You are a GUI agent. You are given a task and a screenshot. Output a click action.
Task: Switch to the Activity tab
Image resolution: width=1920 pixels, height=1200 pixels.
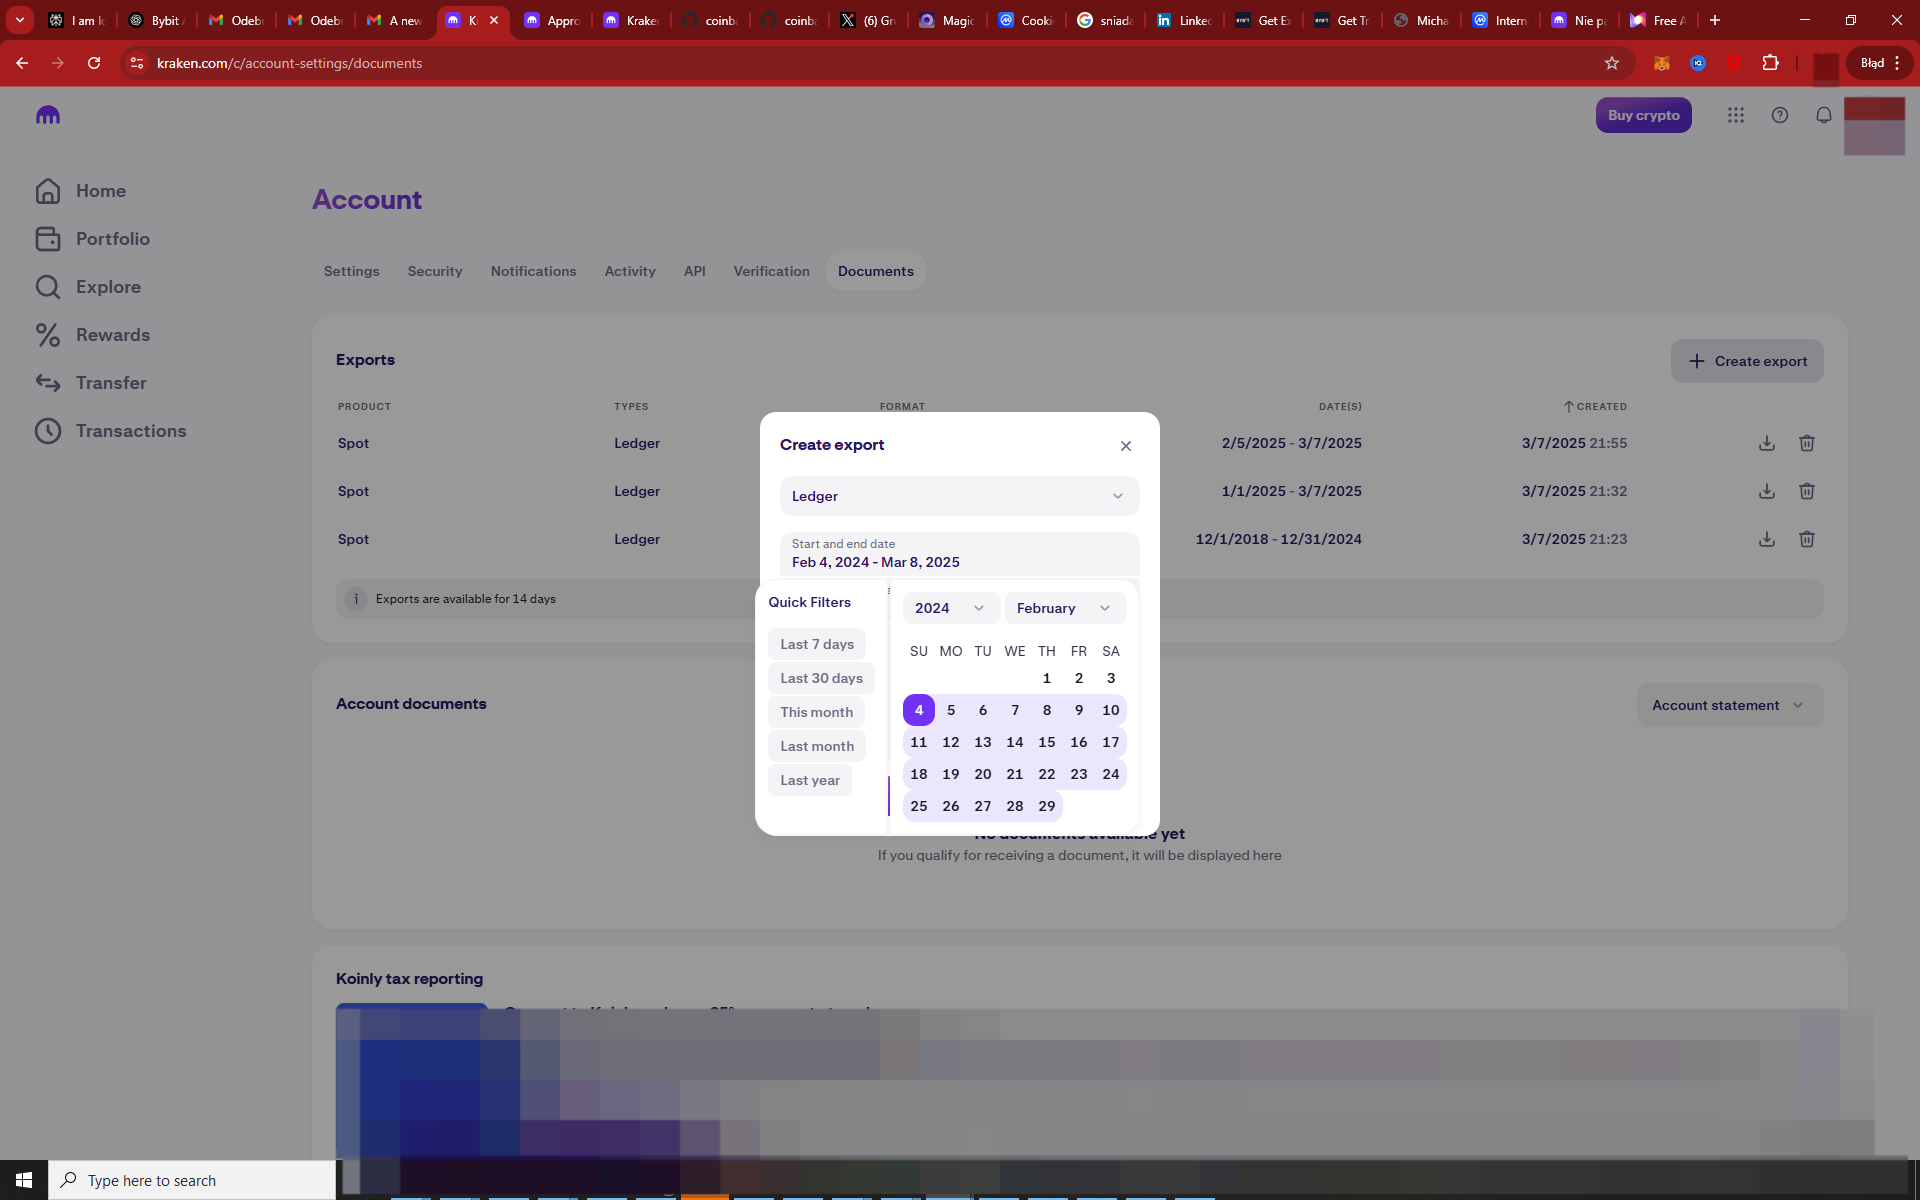tap(630, 271)
